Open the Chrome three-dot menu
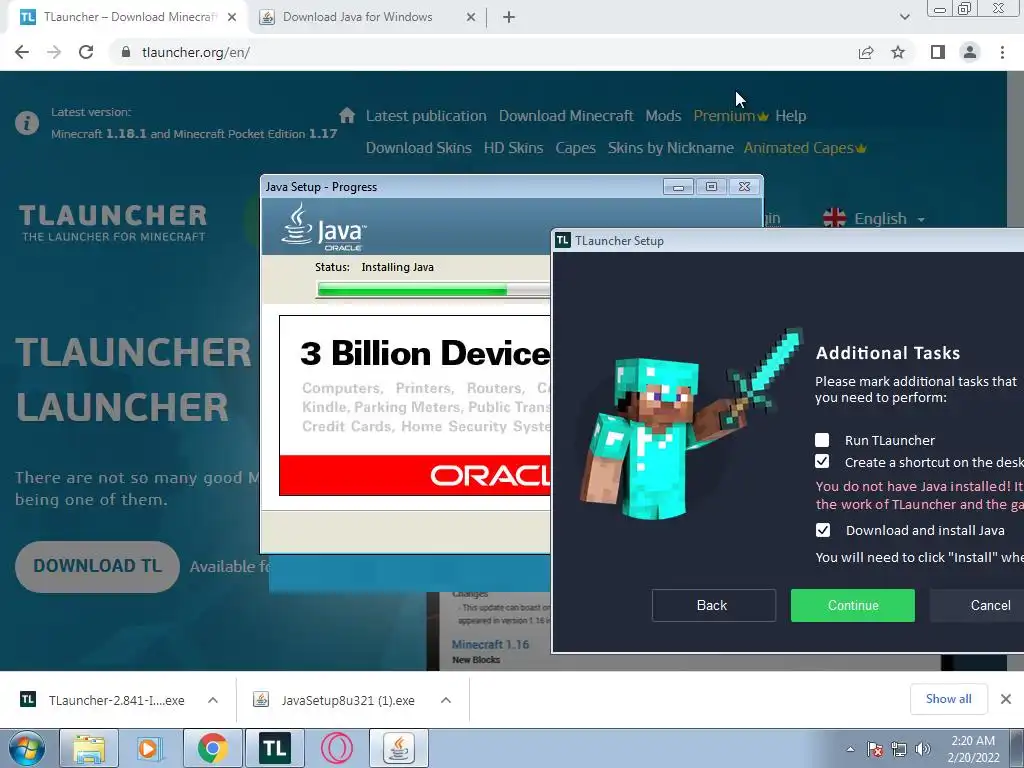Image resolution: width=1024 pixels, height=768 pixels. coord(1002,52)
